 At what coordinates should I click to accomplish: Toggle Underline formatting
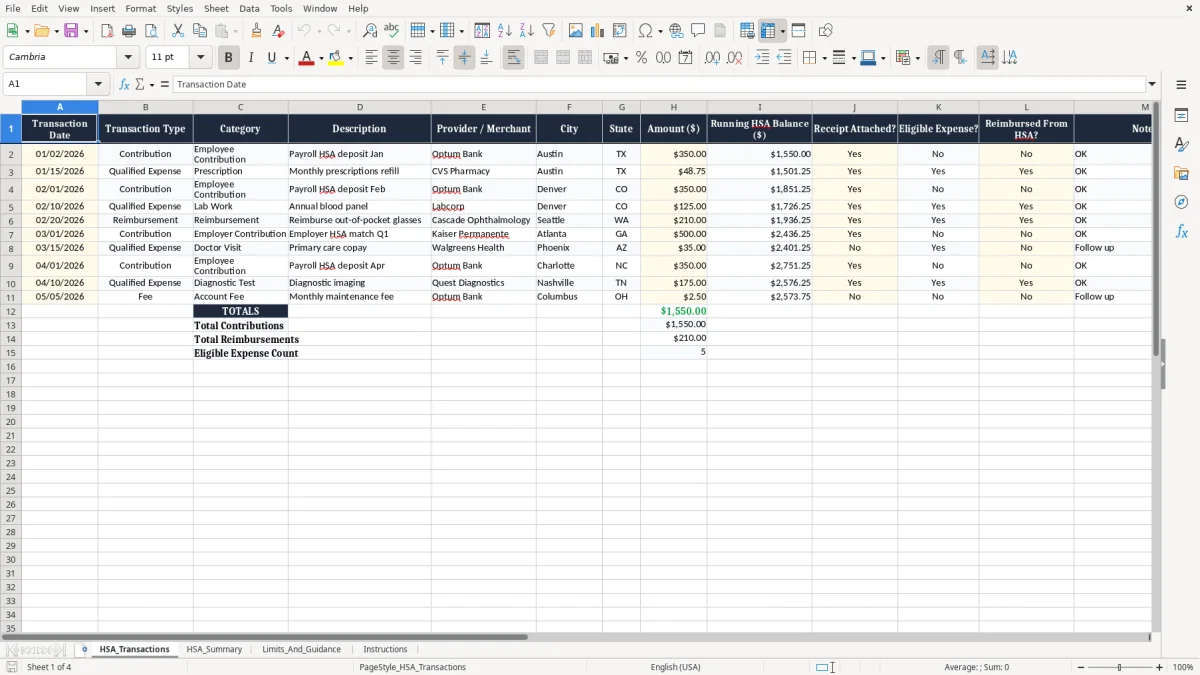pos(271,58)
